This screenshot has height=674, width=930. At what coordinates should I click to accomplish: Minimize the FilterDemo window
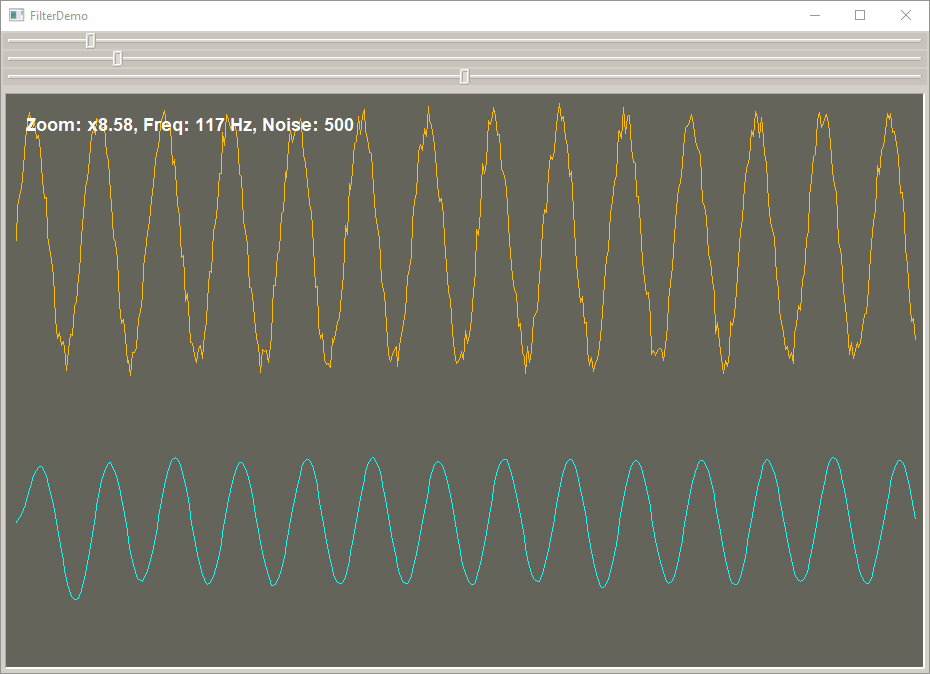click(815, 15)
